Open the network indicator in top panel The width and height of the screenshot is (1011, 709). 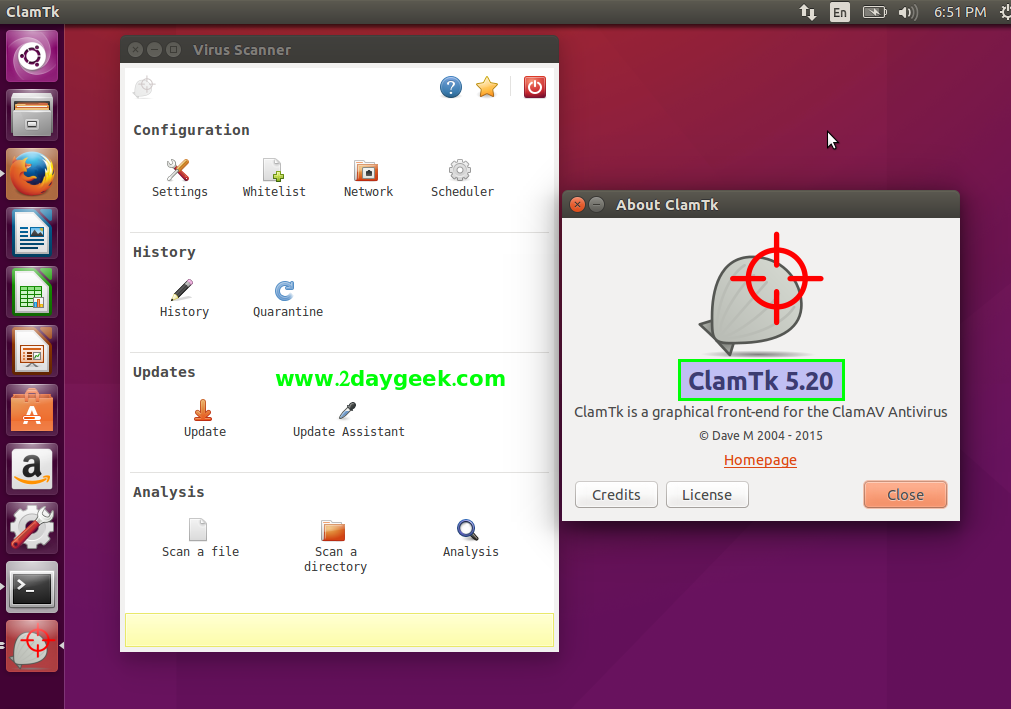(x=807, y=12)
